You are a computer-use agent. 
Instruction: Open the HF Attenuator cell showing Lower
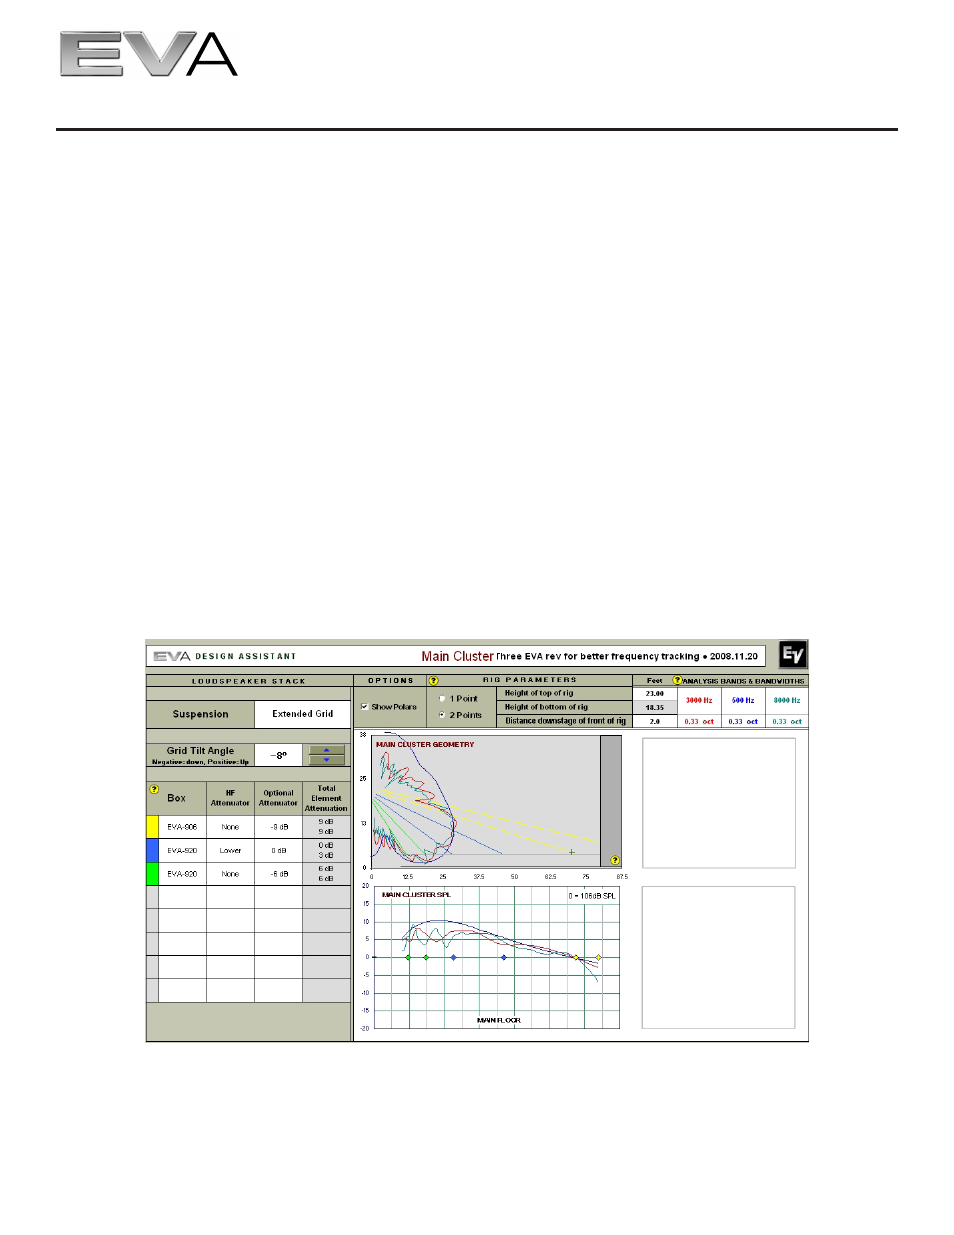[x=230, y=850]
